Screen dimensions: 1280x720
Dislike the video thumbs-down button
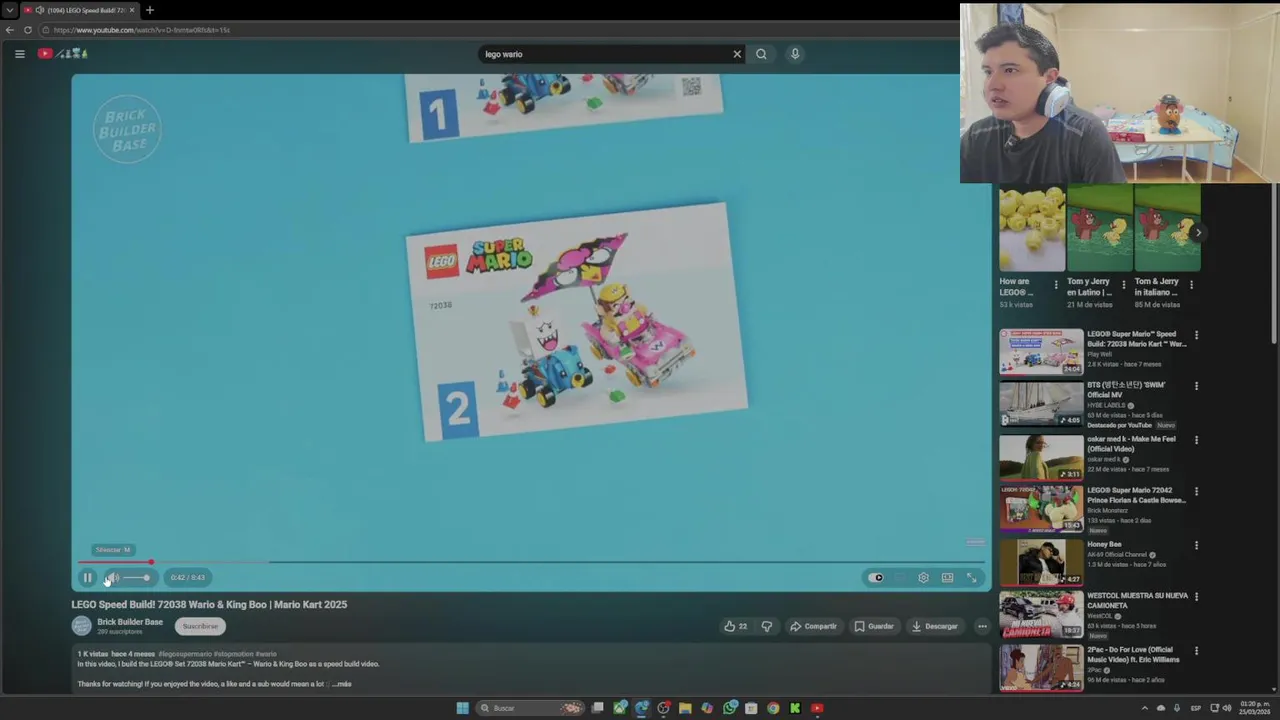click(x=767, y=626)
